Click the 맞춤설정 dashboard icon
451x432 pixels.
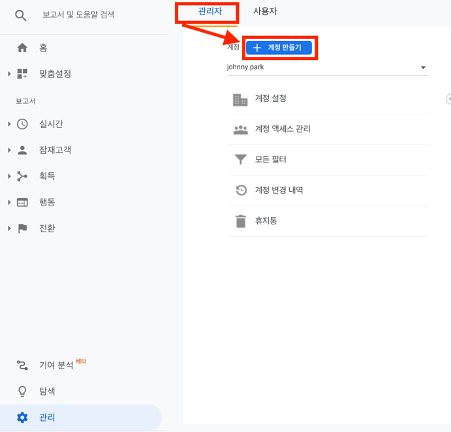tap(22, 74)
